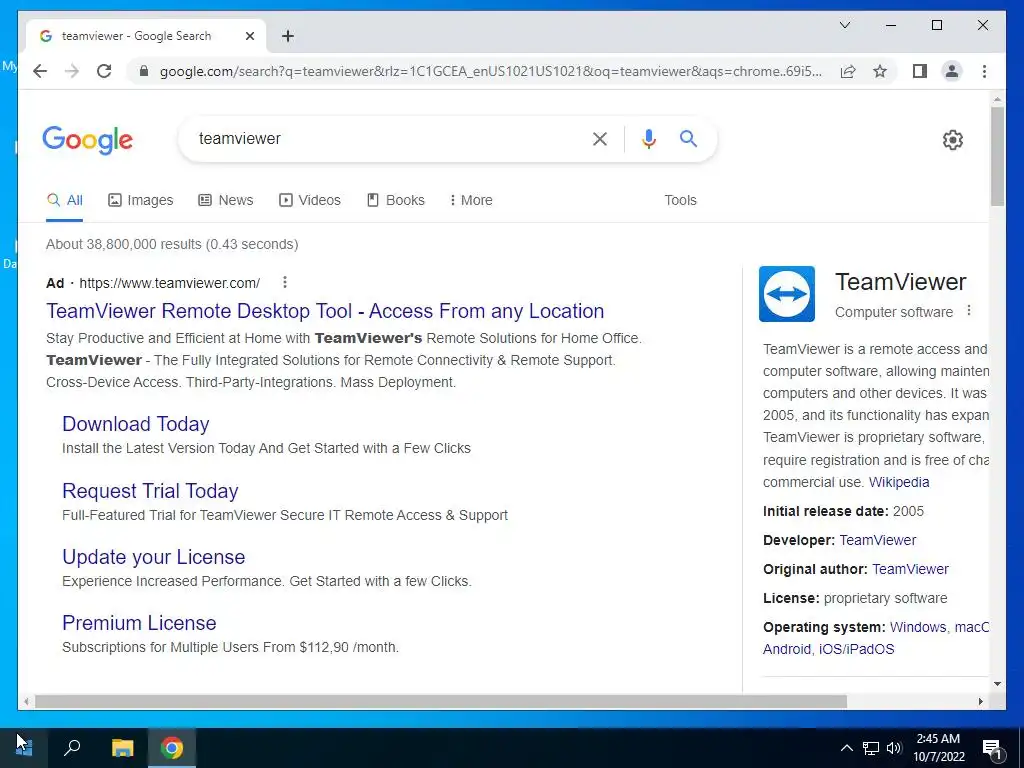This screenshot has width=1024, height=768.
Task: Click into the teamviewer search field
Action: click(385, 138)
